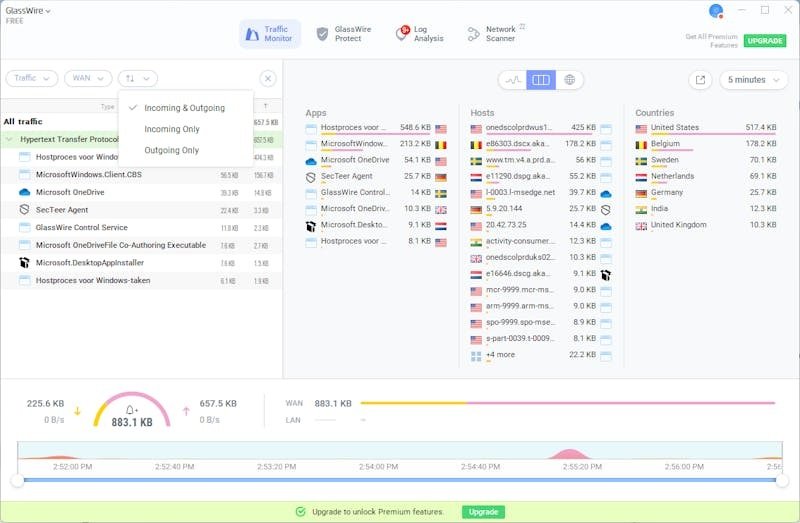Open the Traffic filter dropdown

coord(32,78)
